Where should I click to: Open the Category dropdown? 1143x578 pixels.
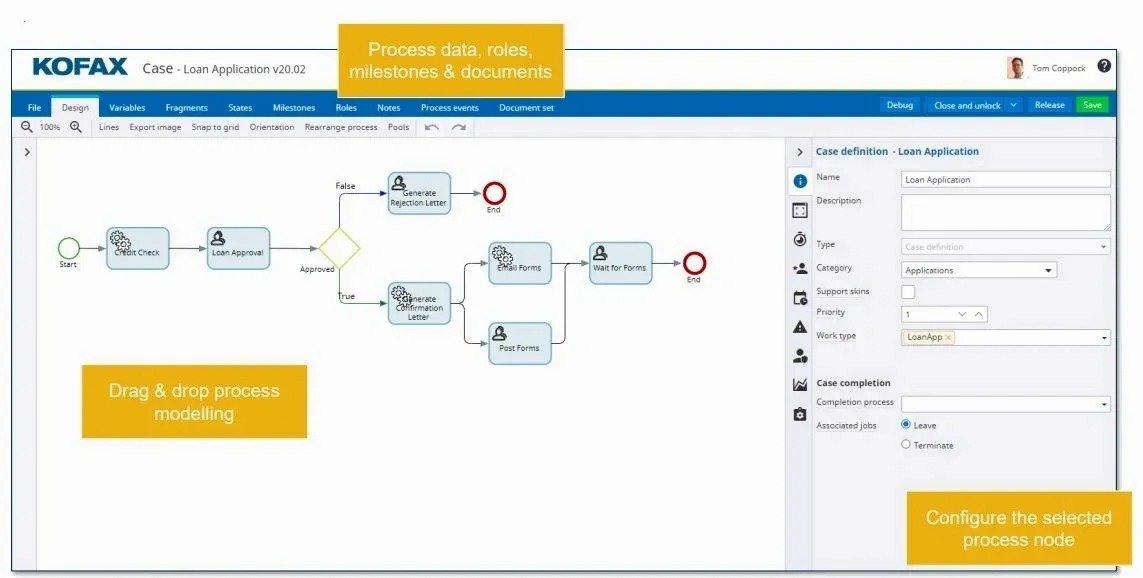click(x=979, y=270)
